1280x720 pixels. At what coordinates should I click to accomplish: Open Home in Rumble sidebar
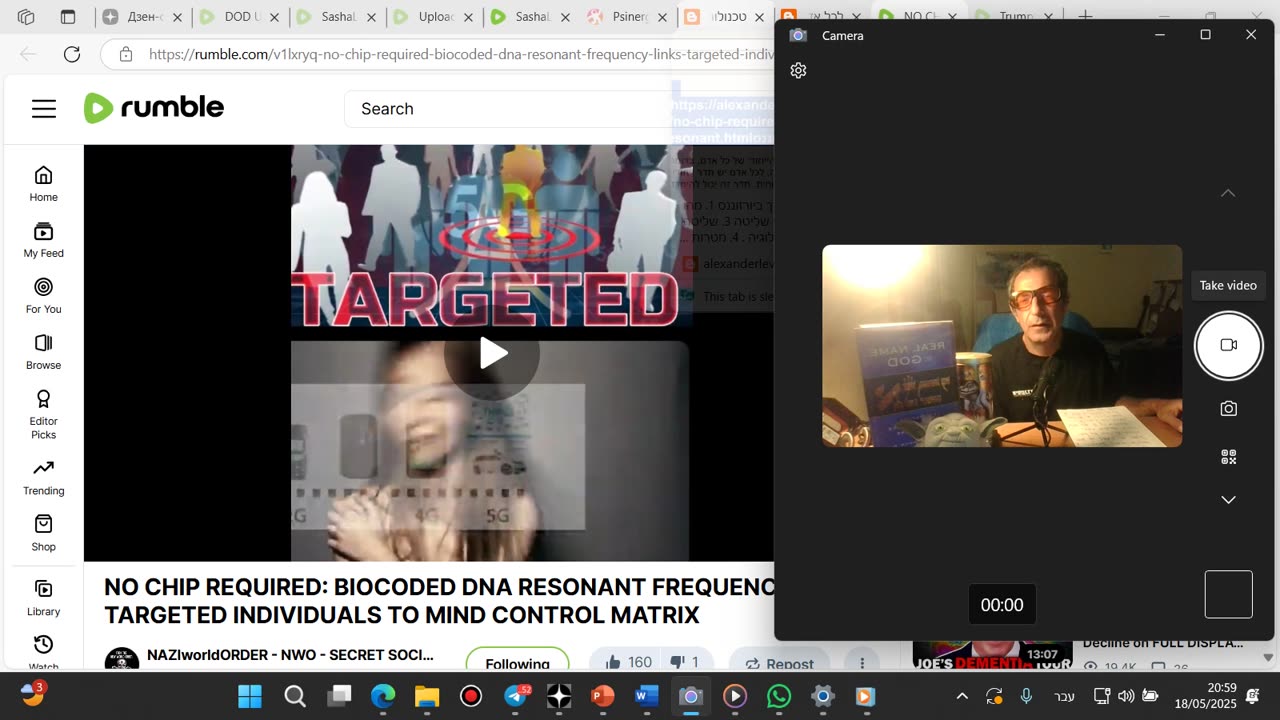tap(43, 184)
